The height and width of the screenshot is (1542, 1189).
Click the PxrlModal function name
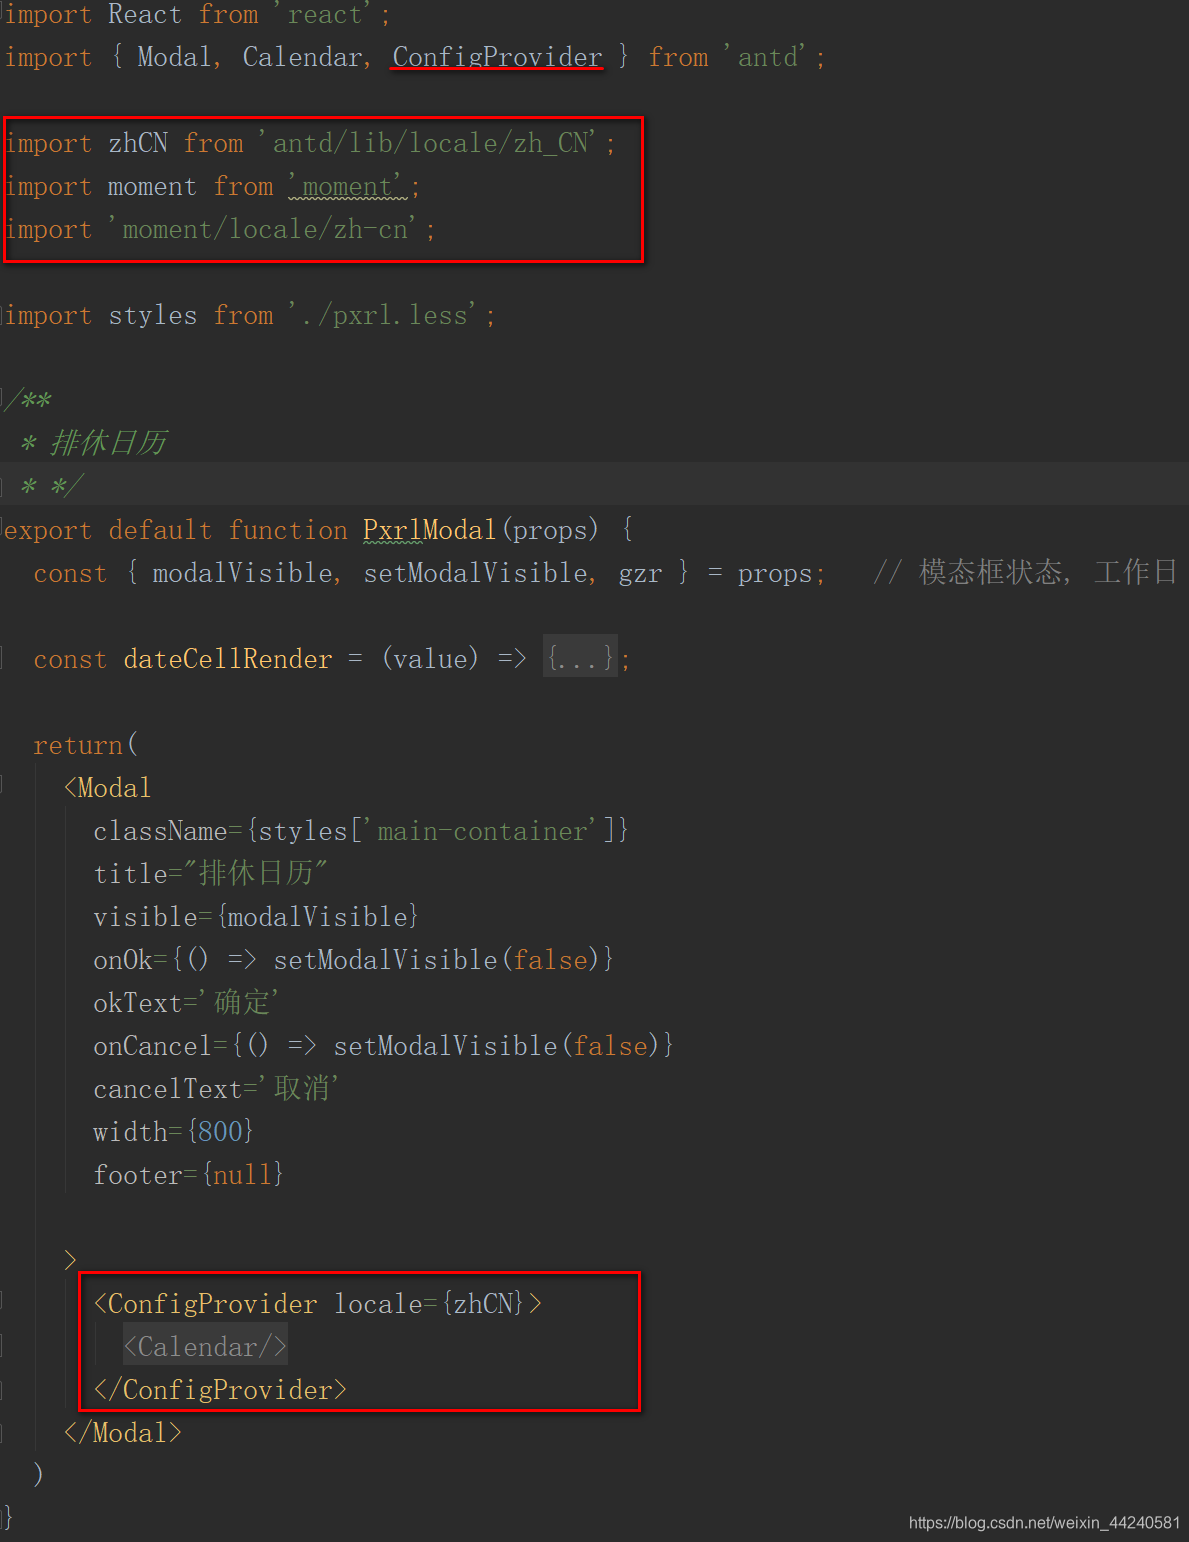(430, 529)
